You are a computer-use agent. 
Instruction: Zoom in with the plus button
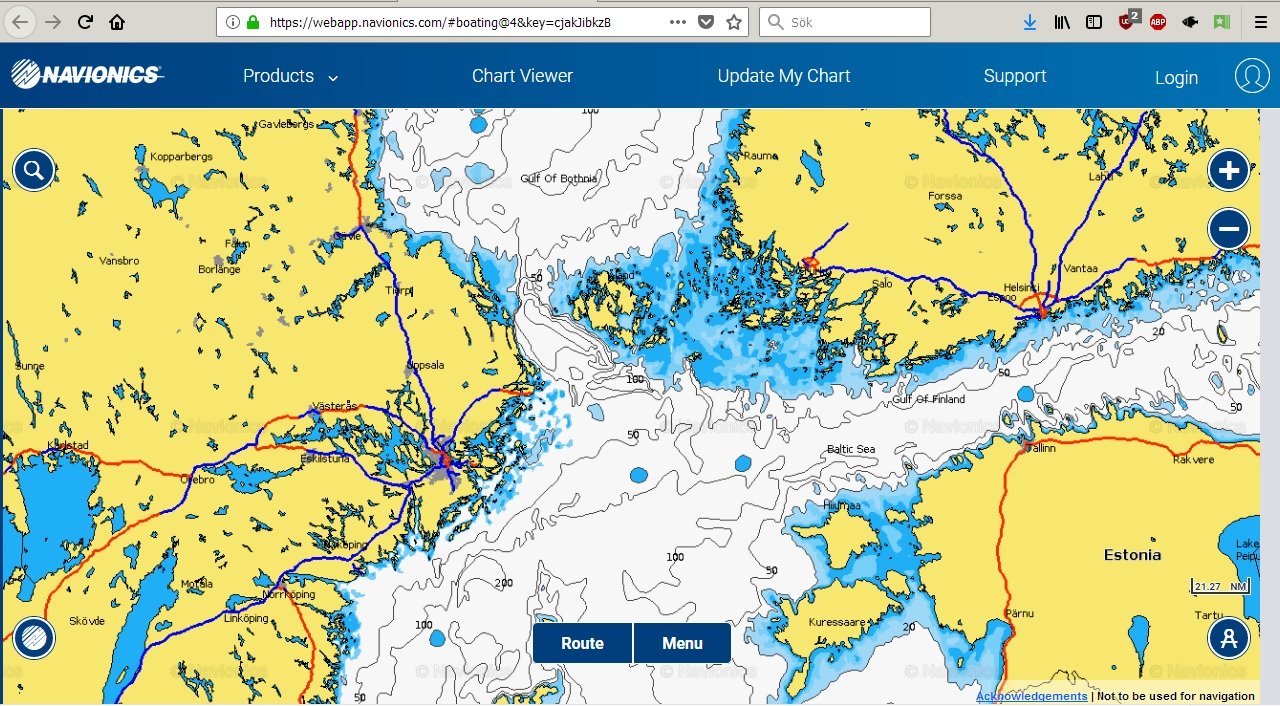point(1229,171)
